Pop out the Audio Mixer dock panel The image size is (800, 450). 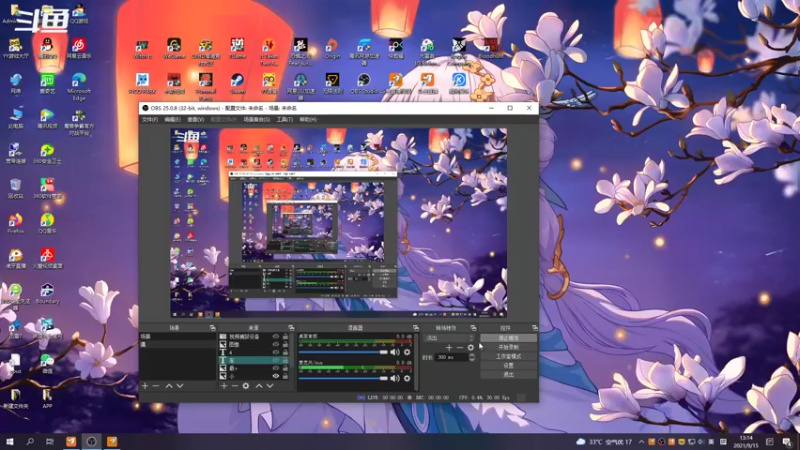tap(416, 328)
